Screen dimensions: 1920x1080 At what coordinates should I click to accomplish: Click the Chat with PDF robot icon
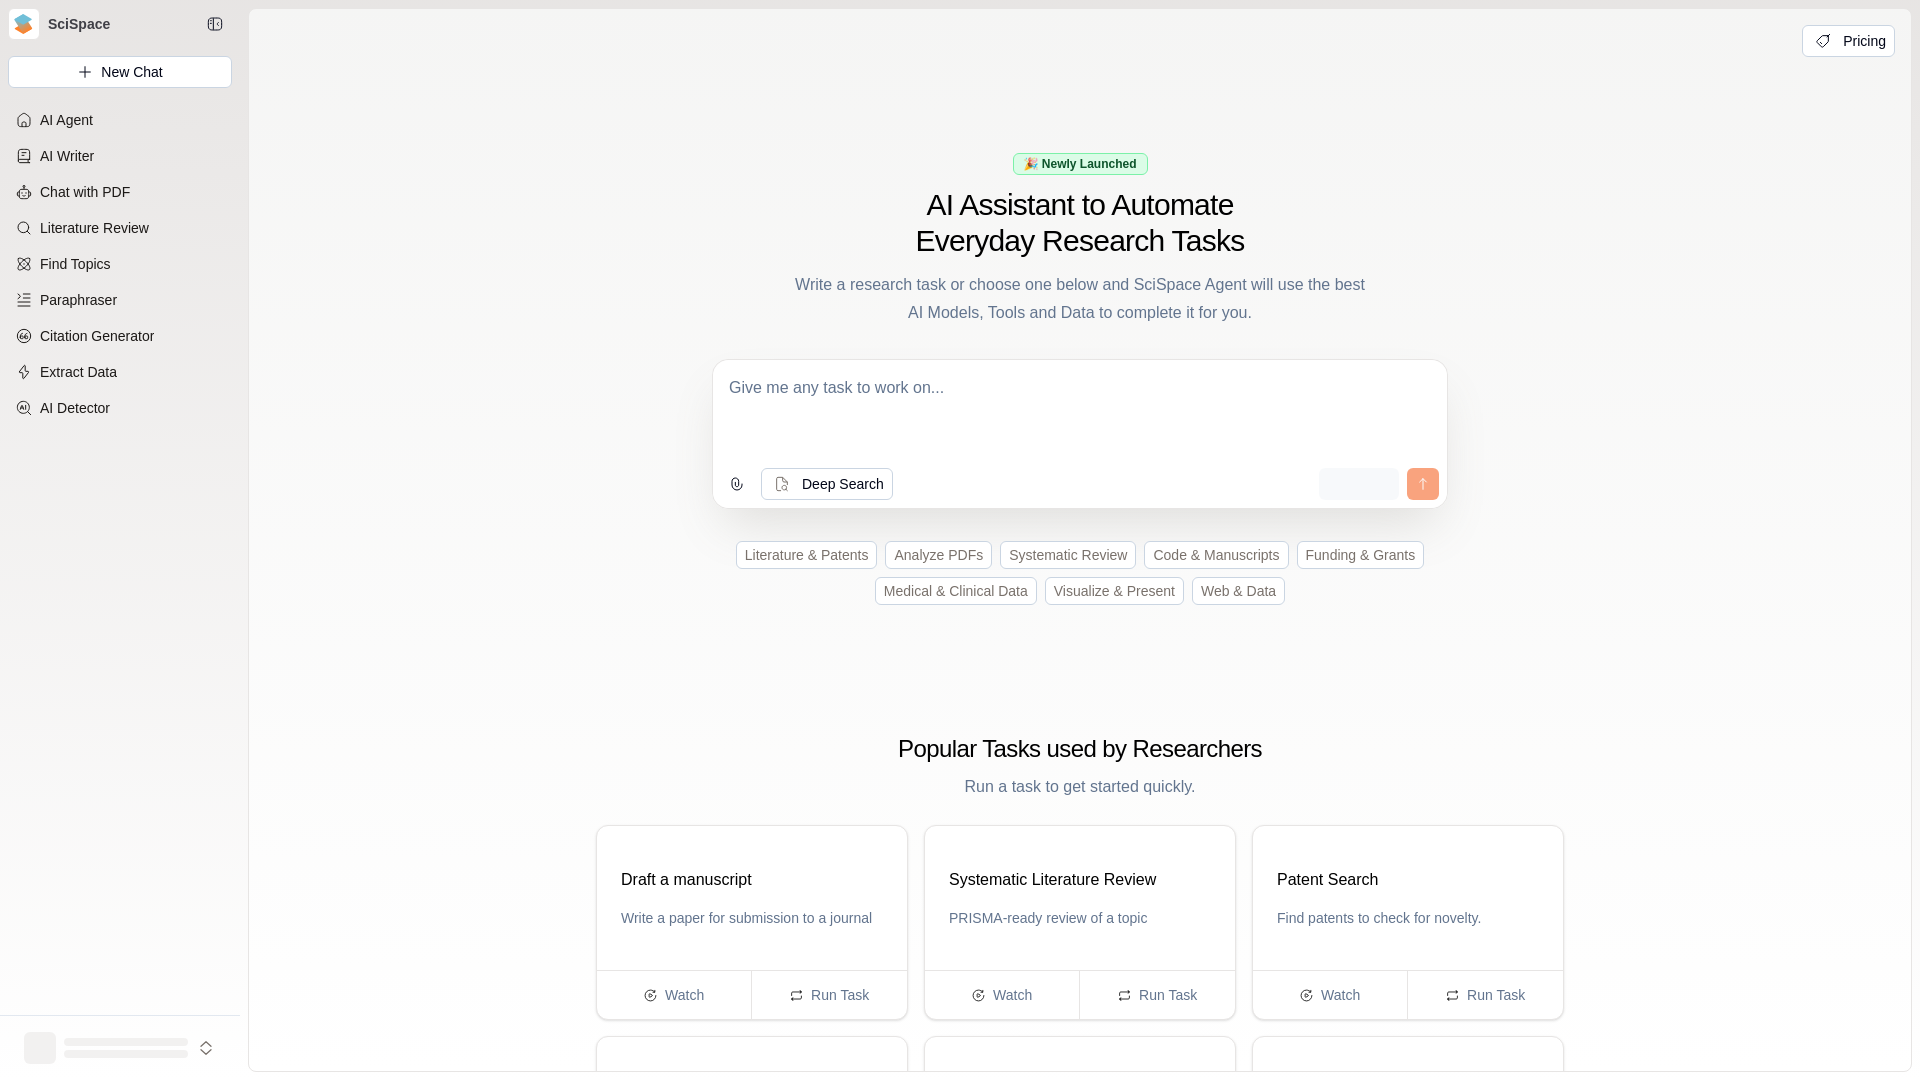[x=24, y=192]
